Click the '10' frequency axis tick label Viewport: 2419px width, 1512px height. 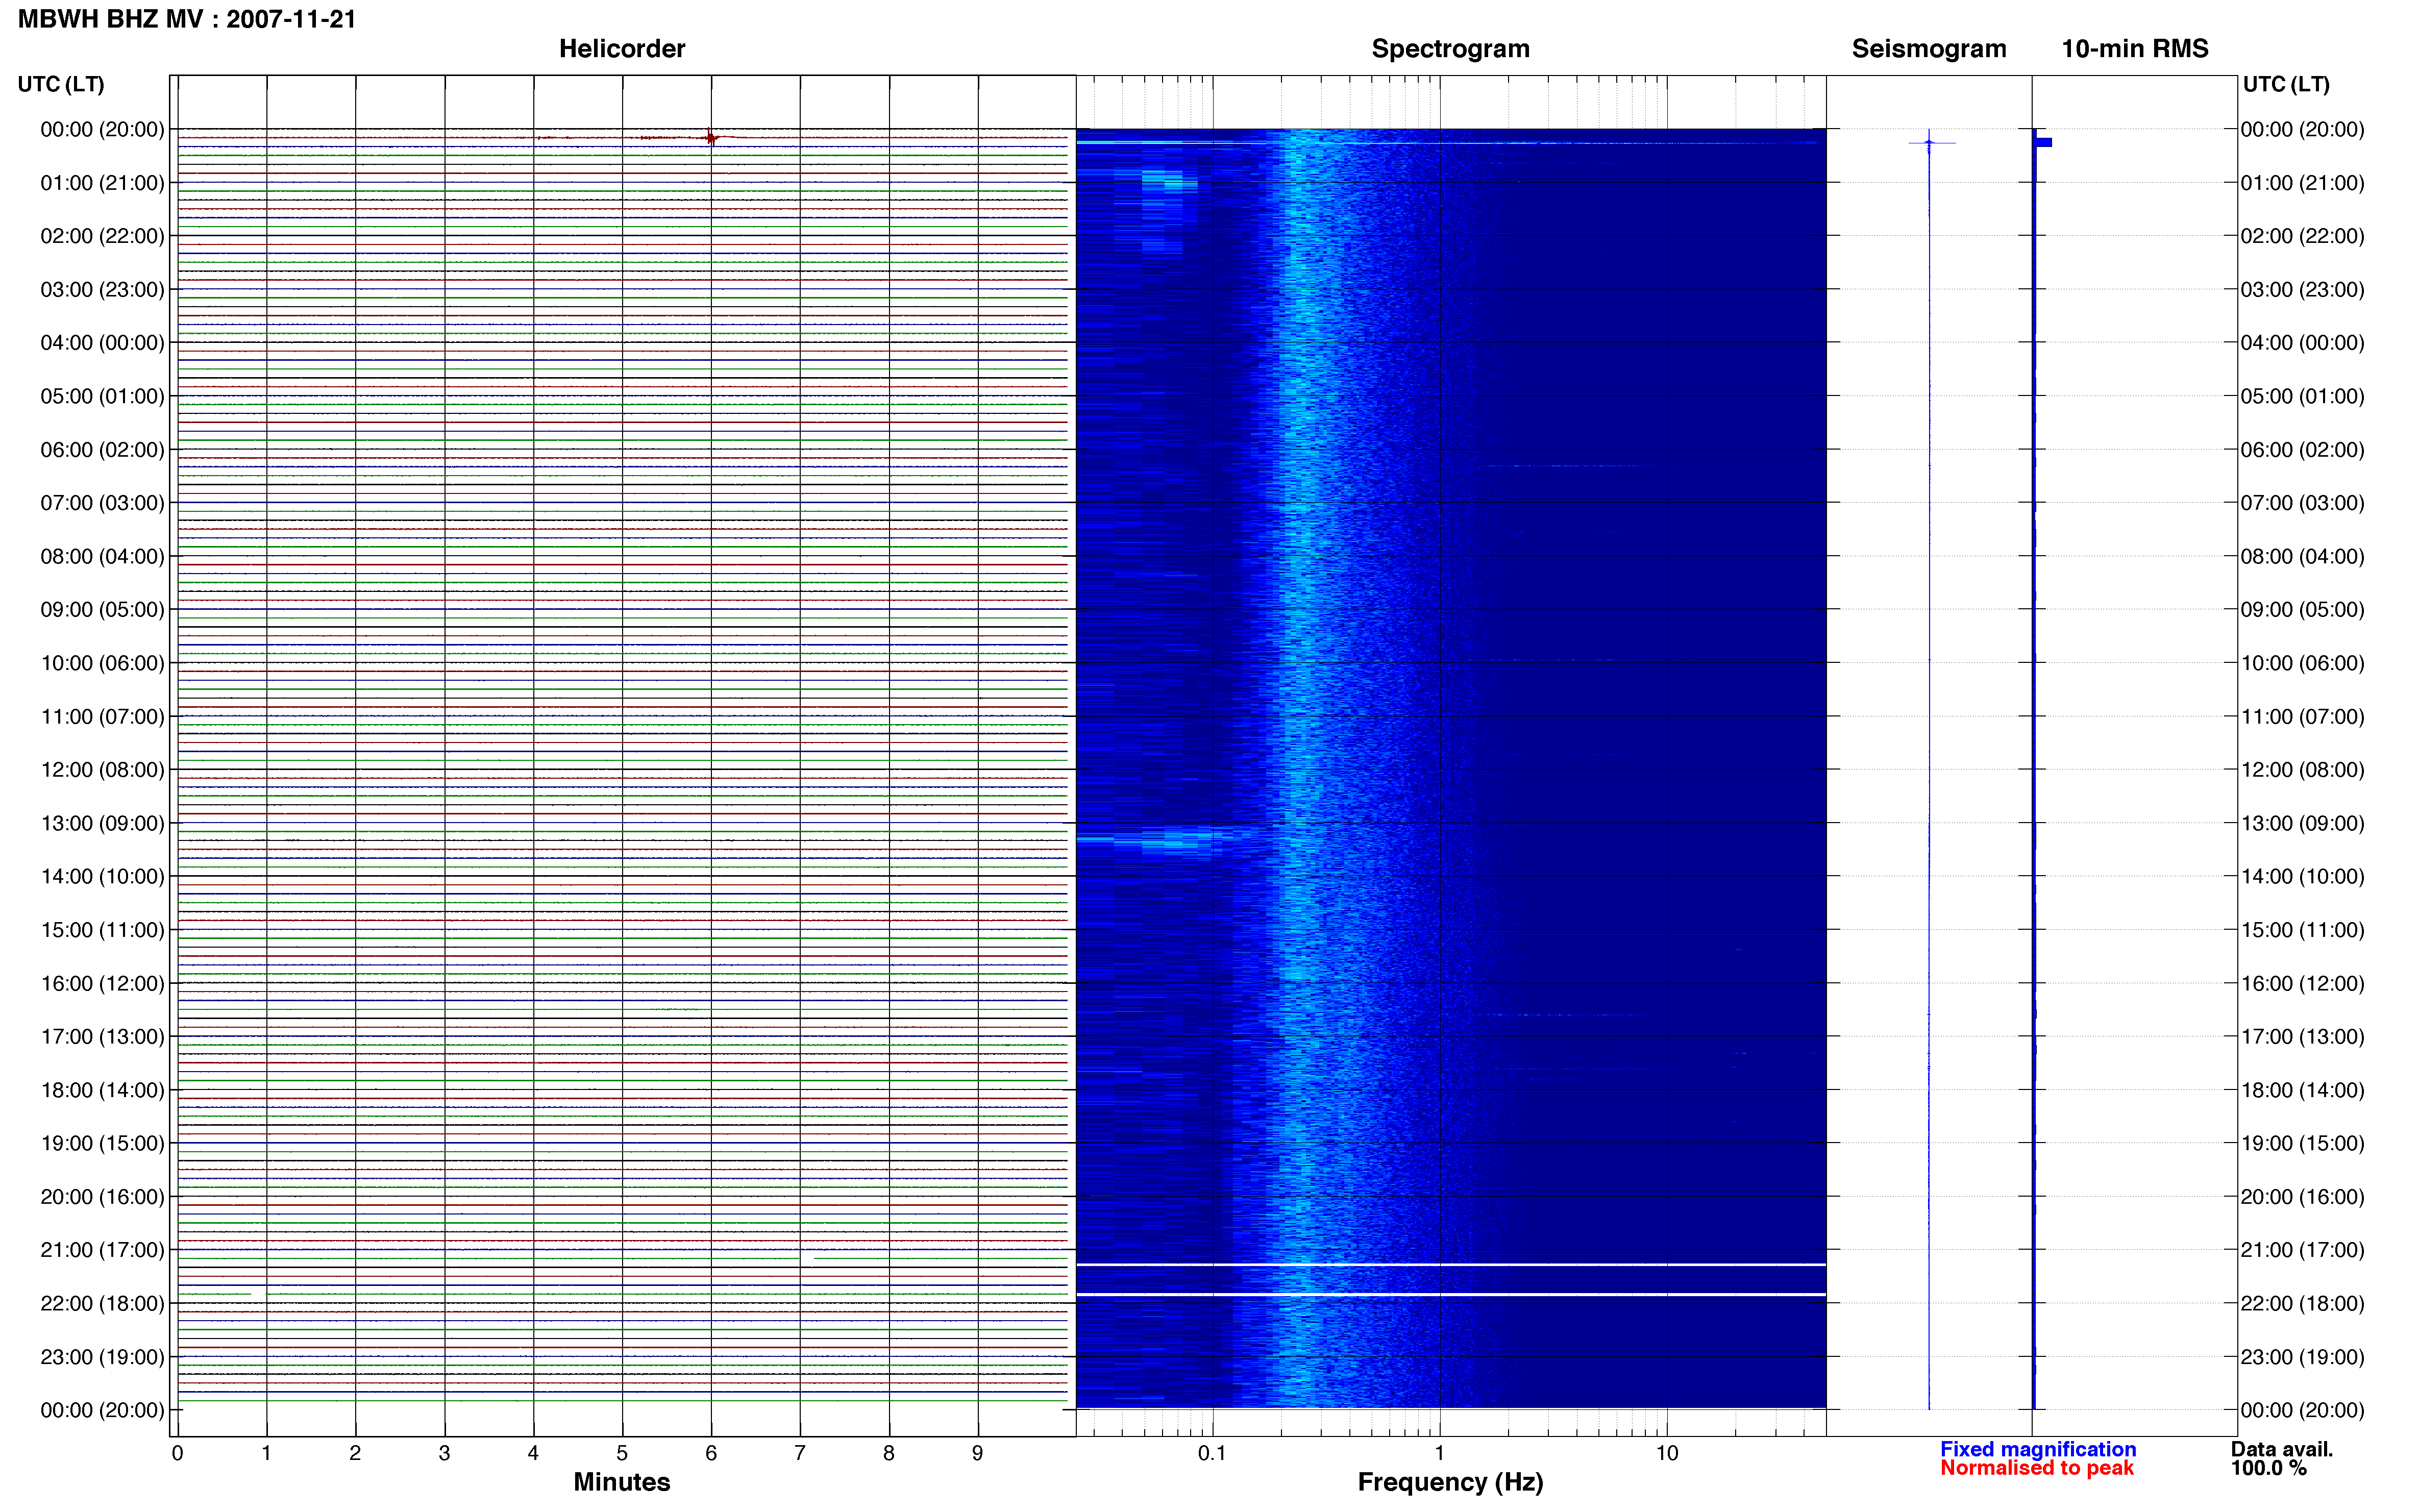pyautogui.click(x=1667, y=1453)
